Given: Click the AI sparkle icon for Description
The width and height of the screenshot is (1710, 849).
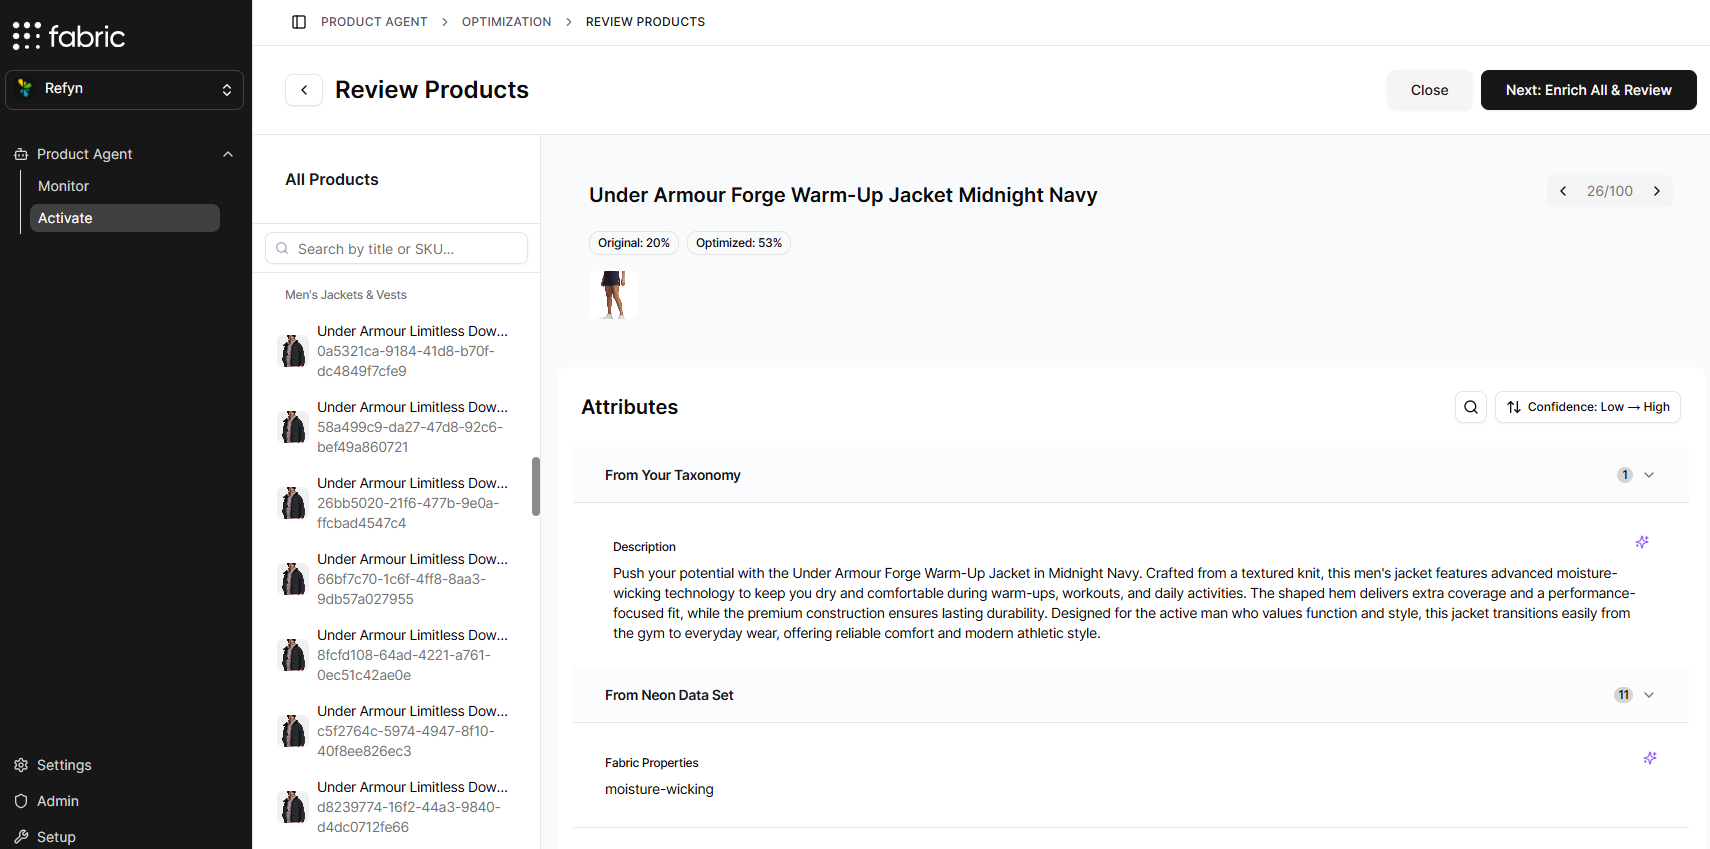Looking at the screenshot, I should [x=1642, y=542].
